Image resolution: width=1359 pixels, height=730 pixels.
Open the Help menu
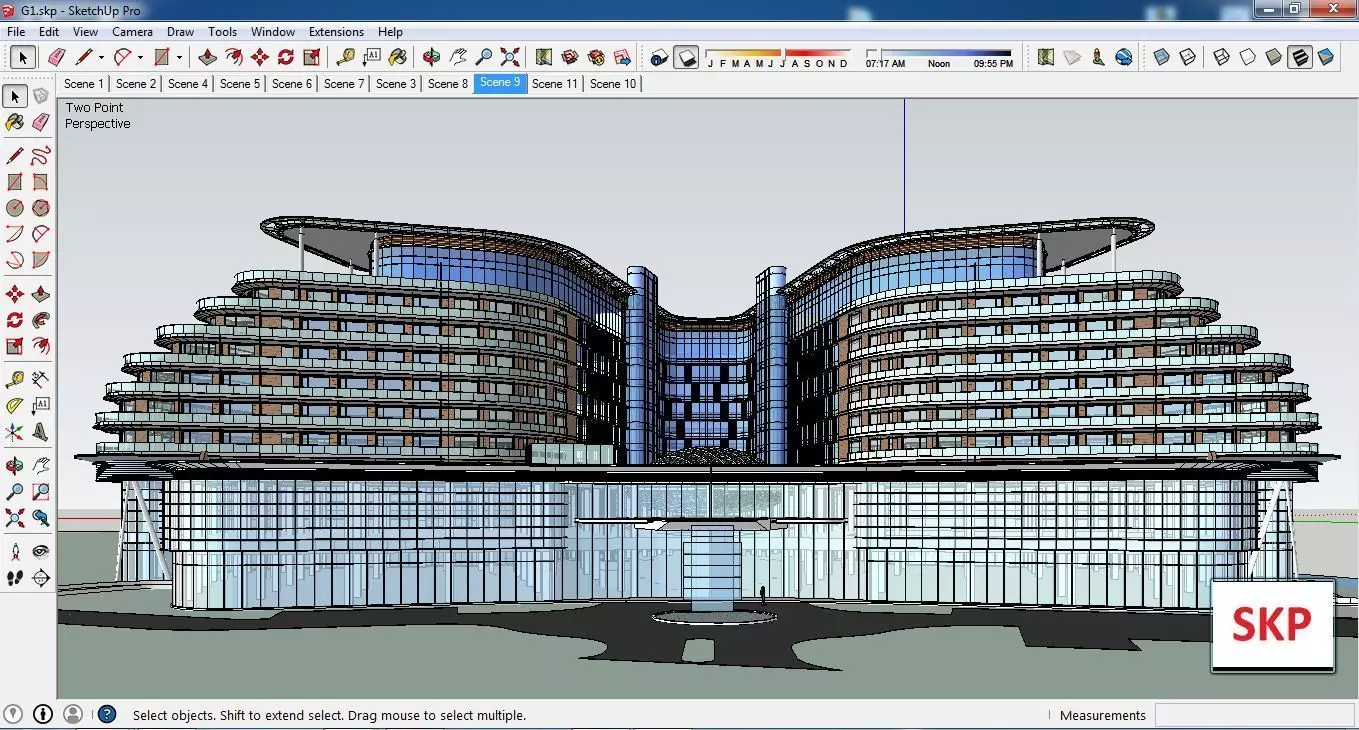point(390,32)
